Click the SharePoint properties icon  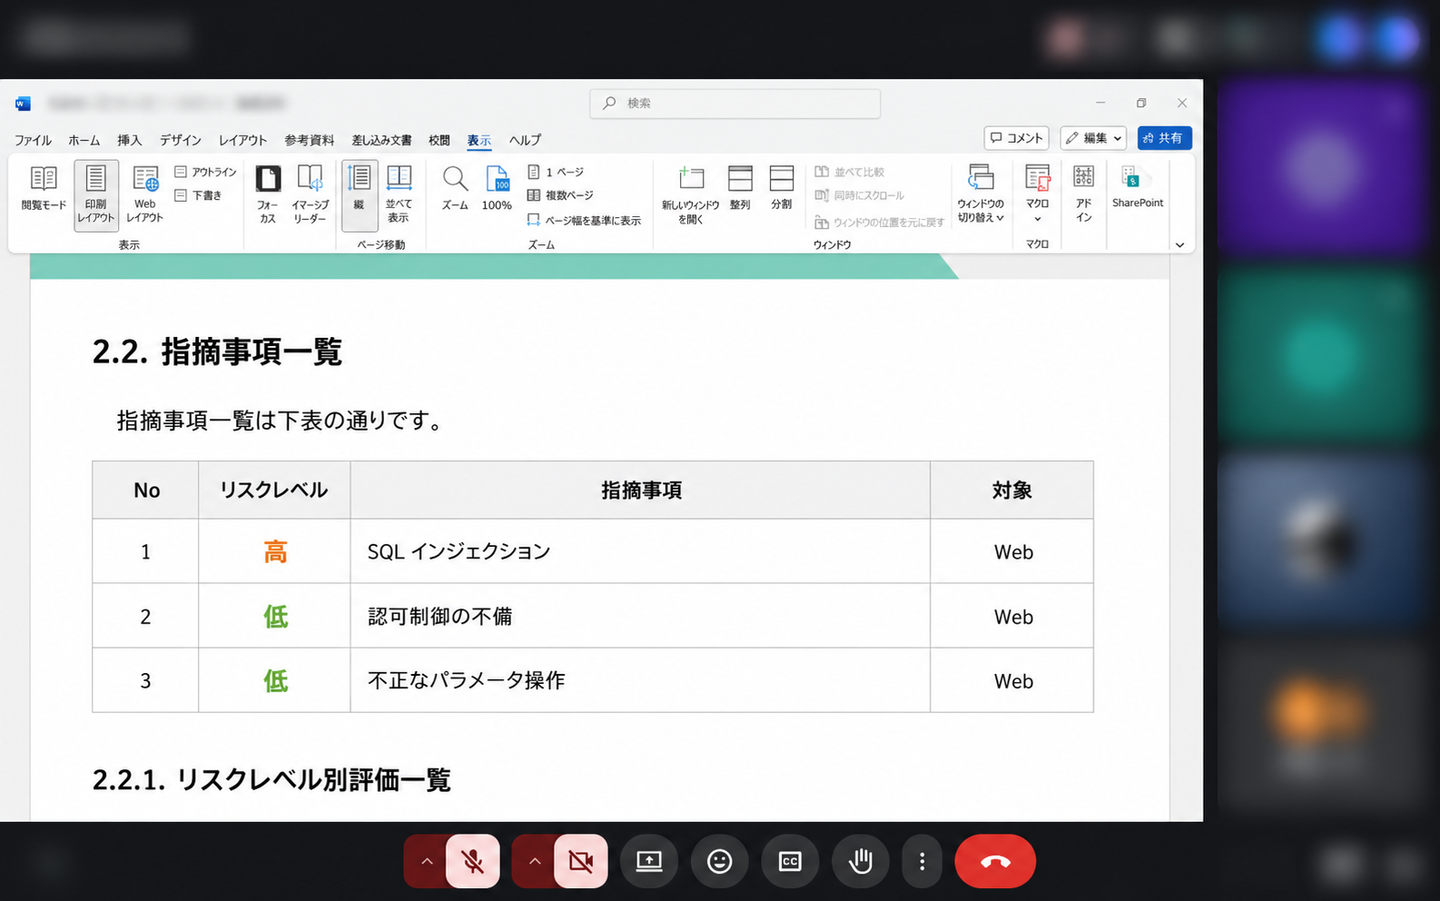click(1138, 187)
